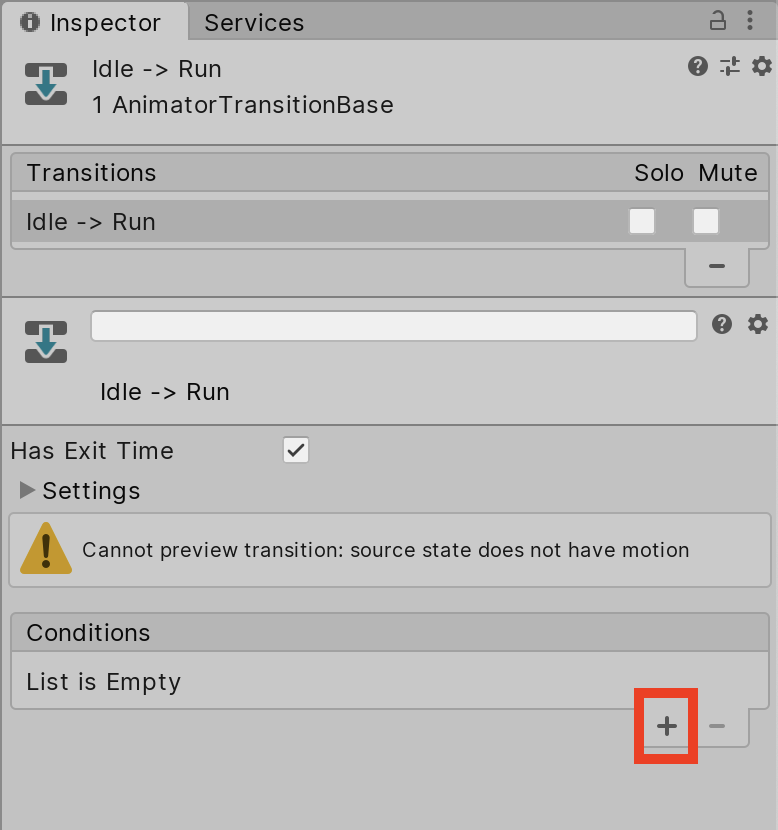Select the Inspector tab
Image resolution: width=778 pixels, height=830 pixels.
pos(94,23)
